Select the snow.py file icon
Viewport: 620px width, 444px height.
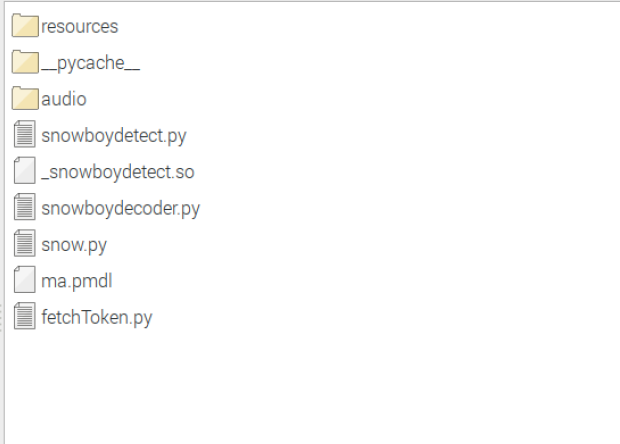[25, 244]
